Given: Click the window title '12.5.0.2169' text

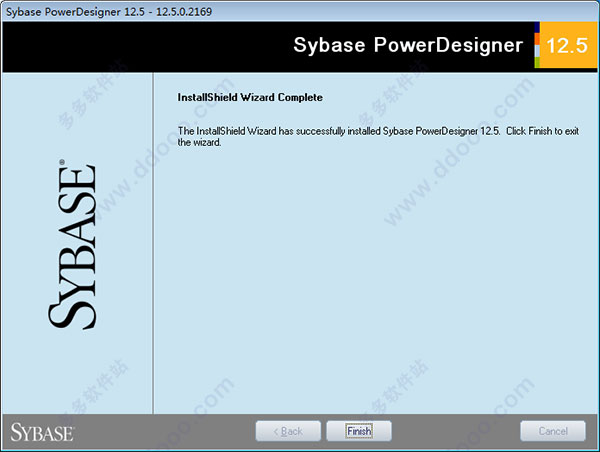Looking at the screenshot, I should [184, 11].
